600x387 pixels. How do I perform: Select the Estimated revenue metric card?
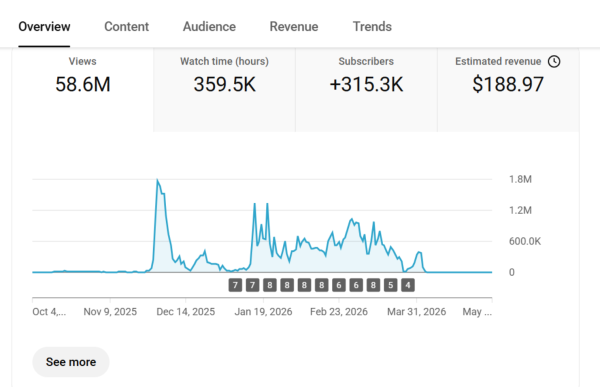click(508, 90)
